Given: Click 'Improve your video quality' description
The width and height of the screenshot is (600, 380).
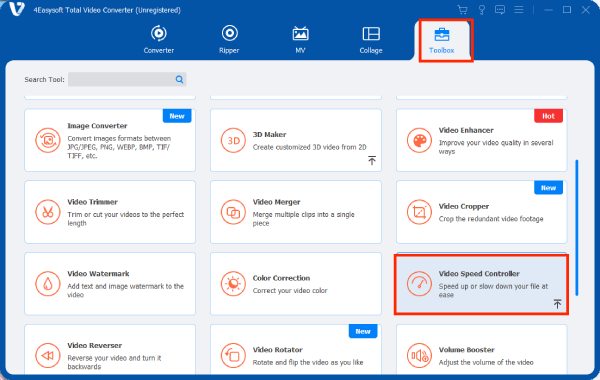Looking at the screenshot, I should [x=496, y=147].
